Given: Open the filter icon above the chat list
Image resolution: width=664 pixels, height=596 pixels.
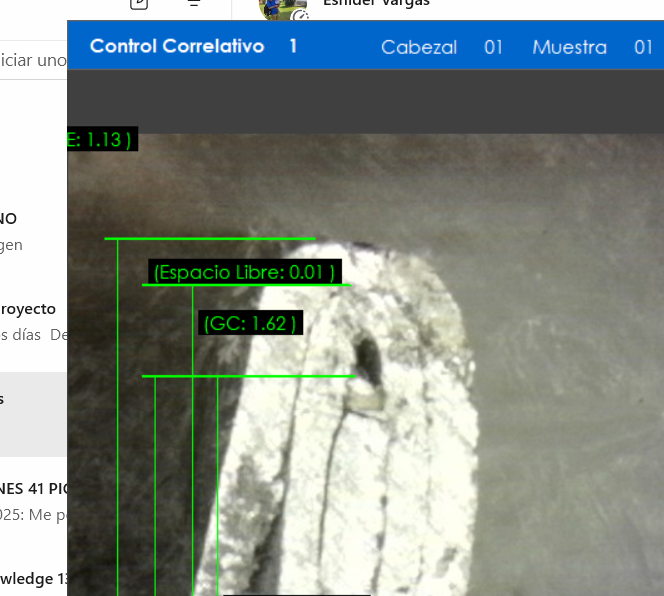Looking at the screenshot, I should pos(194,4).
